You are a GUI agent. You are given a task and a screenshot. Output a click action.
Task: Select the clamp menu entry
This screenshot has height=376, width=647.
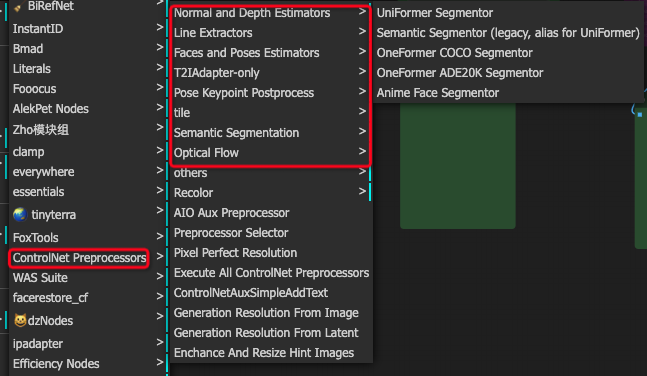(x=87, y=151)
